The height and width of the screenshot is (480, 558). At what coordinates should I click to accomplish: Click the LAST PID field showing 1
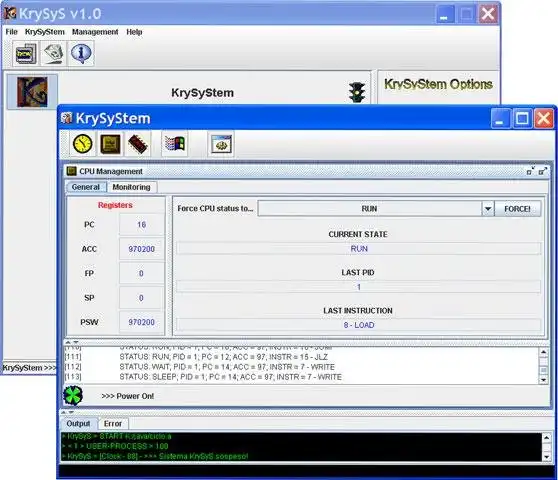[x=359, y=287]
